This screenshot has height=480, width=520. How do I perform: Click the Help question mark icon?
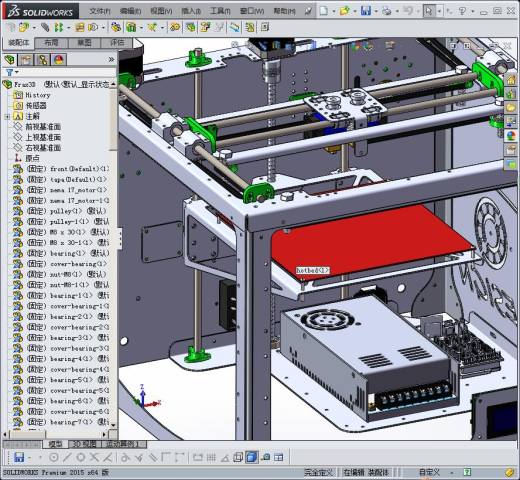click(462, 11)
